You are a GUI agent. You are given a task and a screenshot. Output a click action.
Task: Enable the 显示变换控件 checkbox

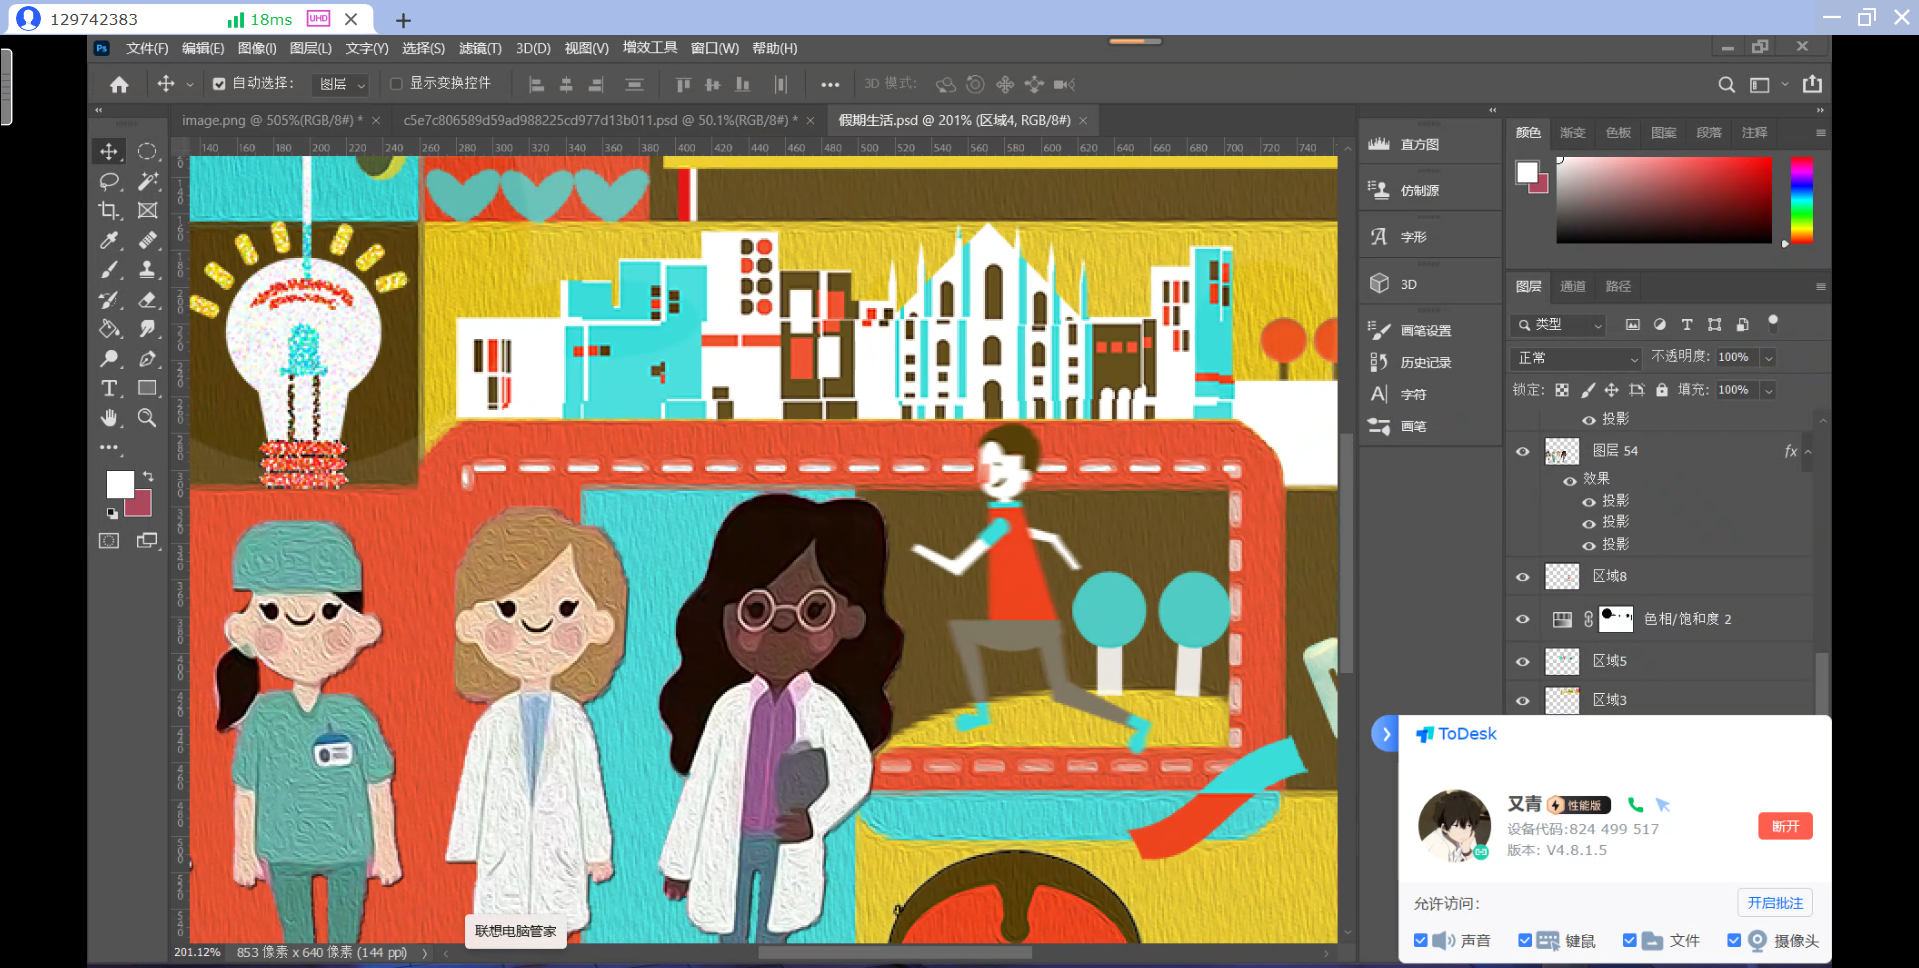tap(396, 84)
